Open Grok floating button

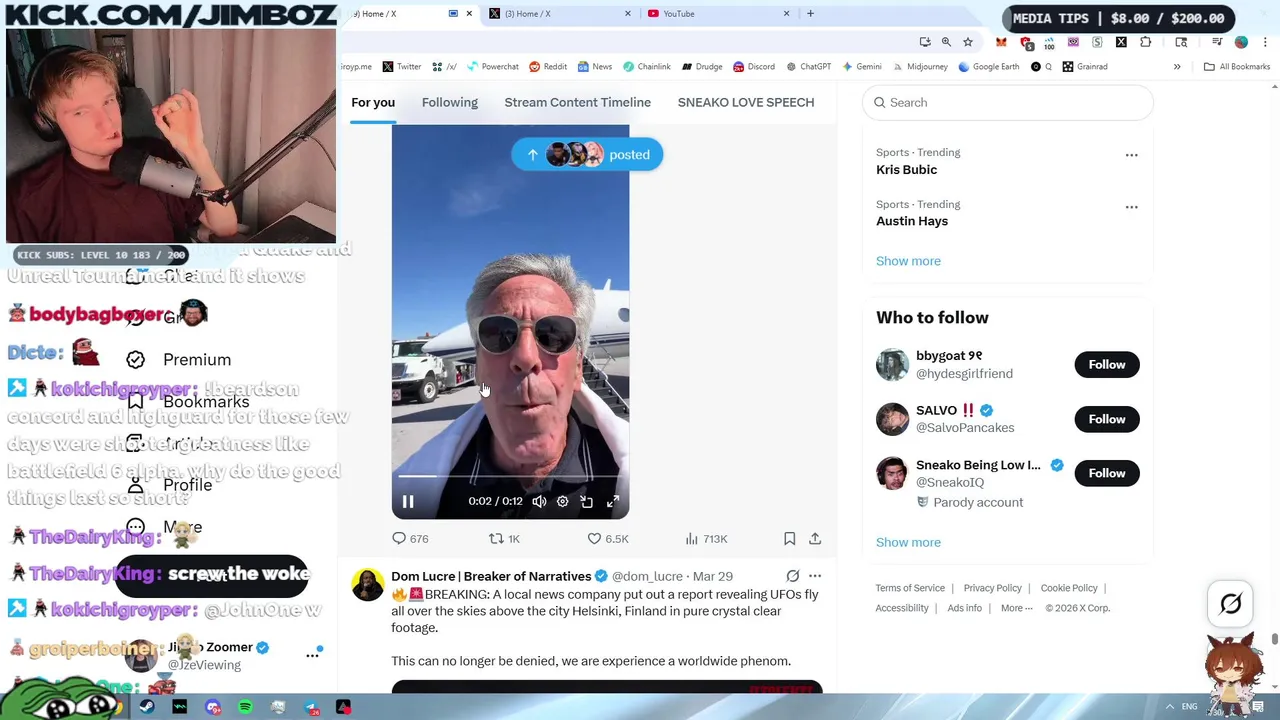[x=1231, y=603]
